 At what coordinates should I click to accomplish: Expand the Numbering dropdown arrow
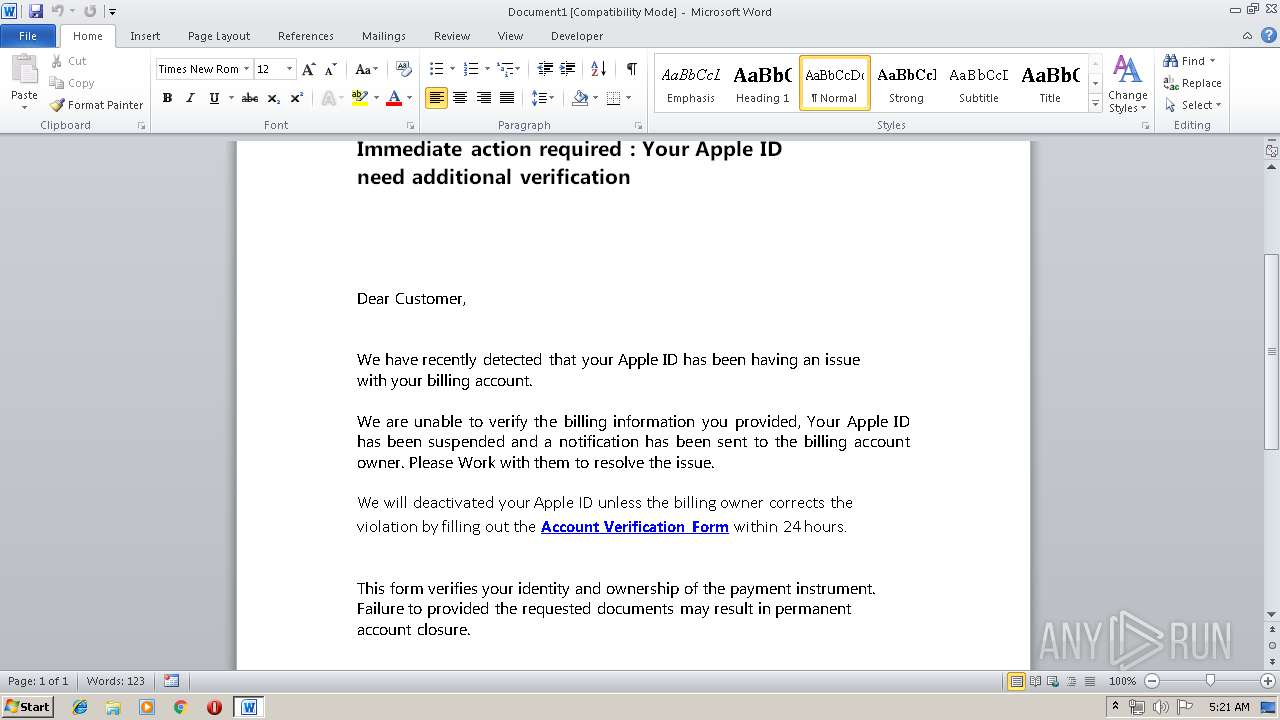(x=487, y=69)
